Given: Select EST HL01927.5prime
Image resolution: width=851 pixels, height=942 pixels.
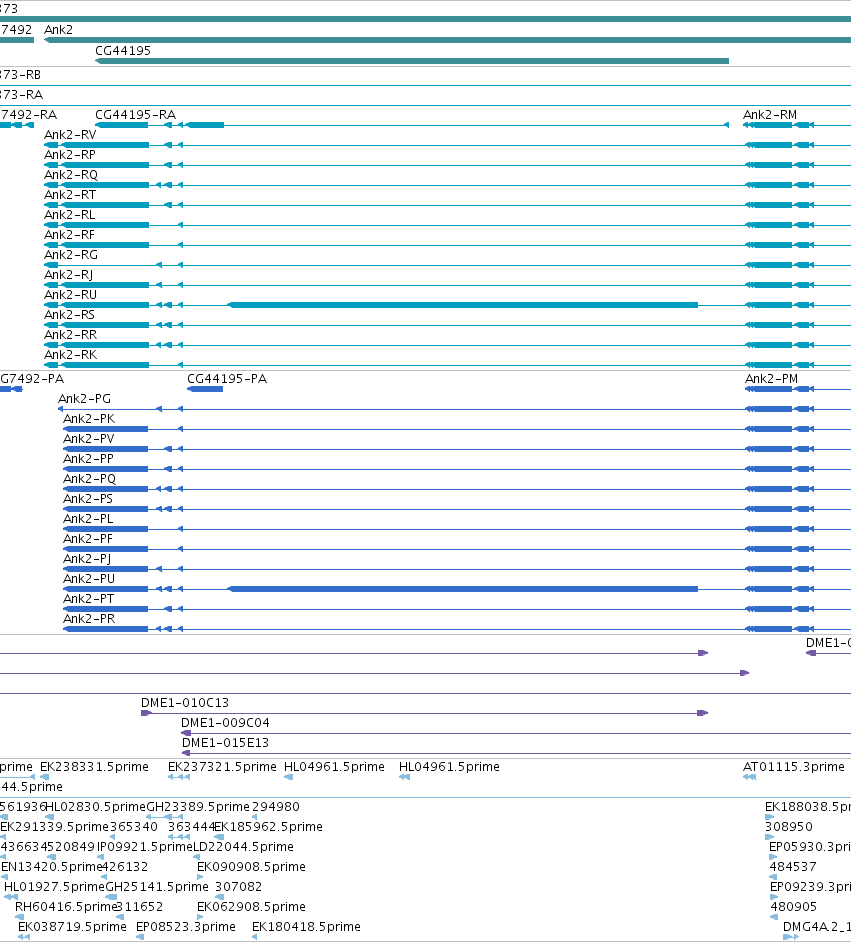Looking at the screenshot, I should pyautogui.click(x=55, y=887).
